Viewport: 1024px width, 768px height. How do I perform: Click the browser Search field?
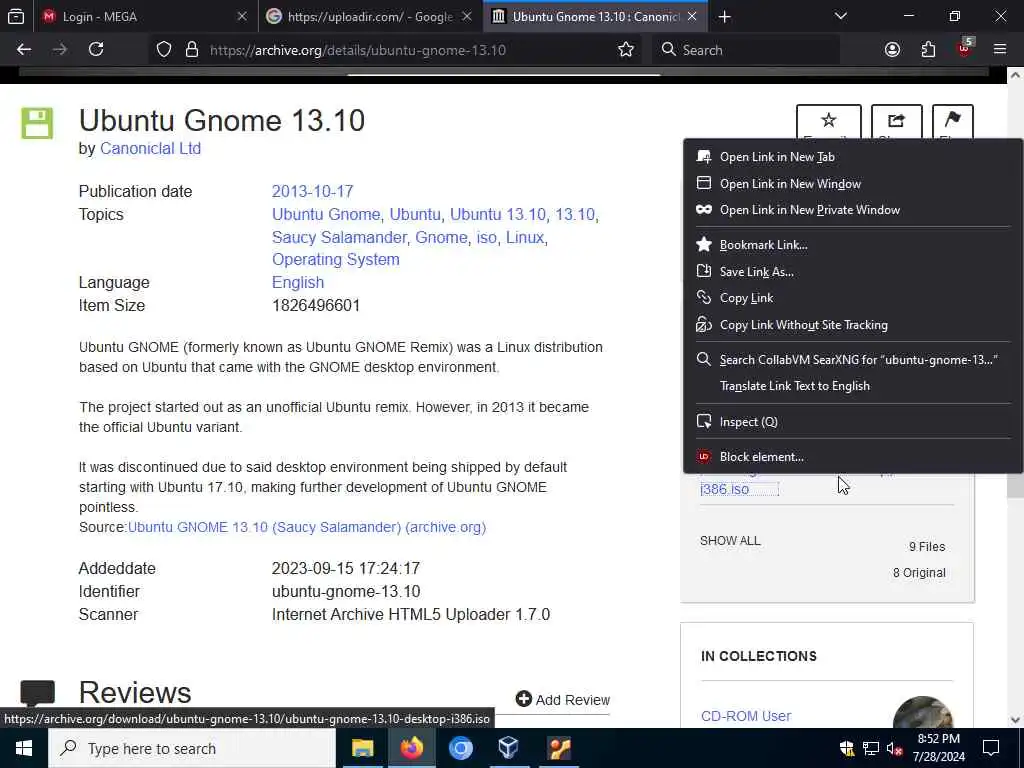tap(745, 50)
